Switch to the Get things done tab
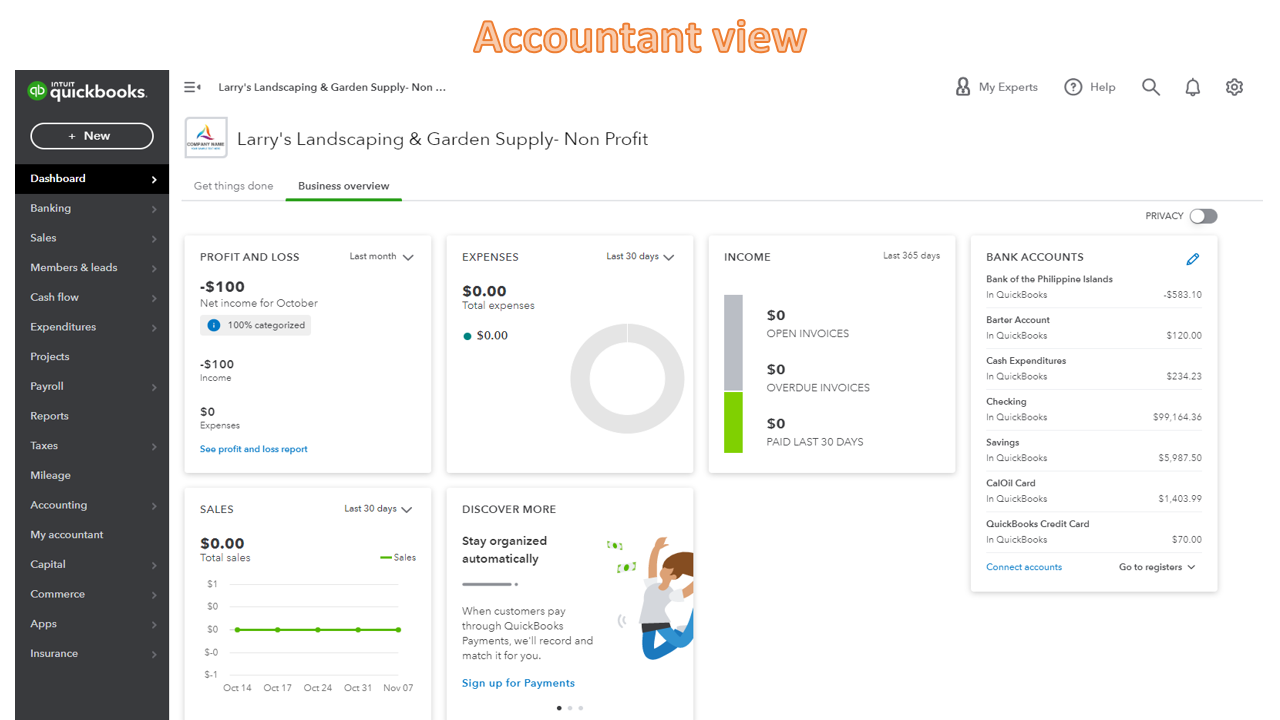The image size is (1280, 720). (233, 186)
